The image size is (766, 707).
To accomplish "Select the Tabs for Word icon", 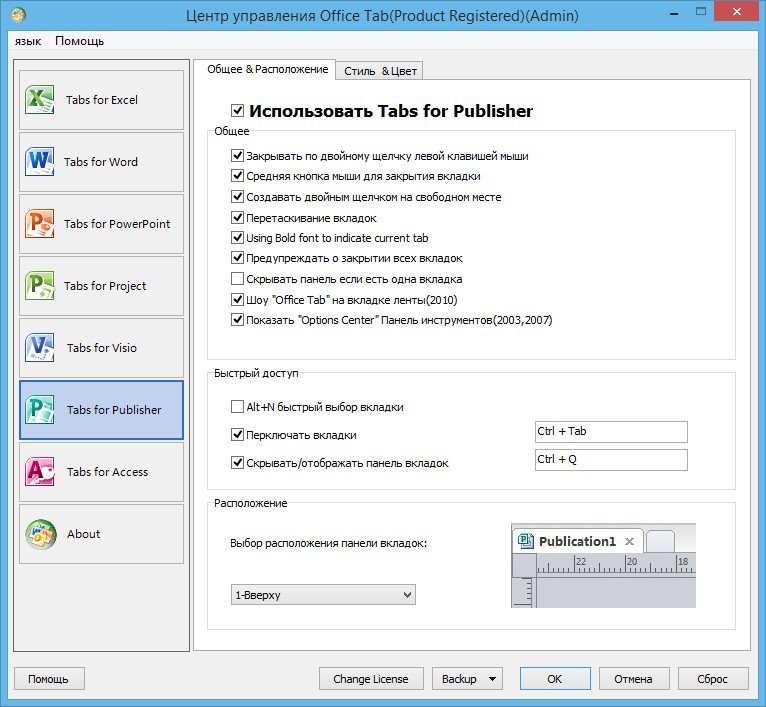I will pyautogui.click(x=41, y=162).
